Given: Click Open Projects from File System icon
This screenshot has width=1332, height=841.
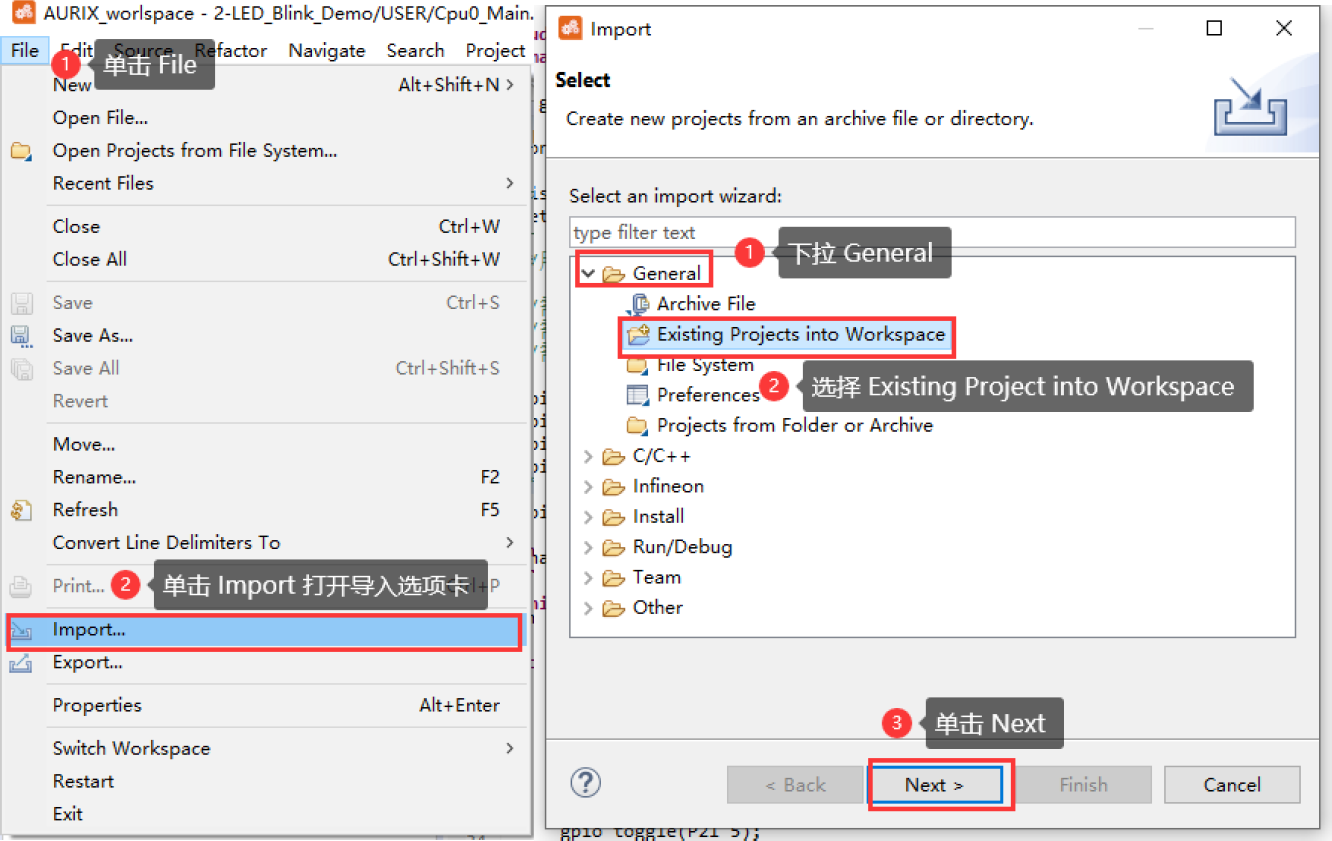Looking at the screenshot, I should pyautogui.click(x=21, y=151).
